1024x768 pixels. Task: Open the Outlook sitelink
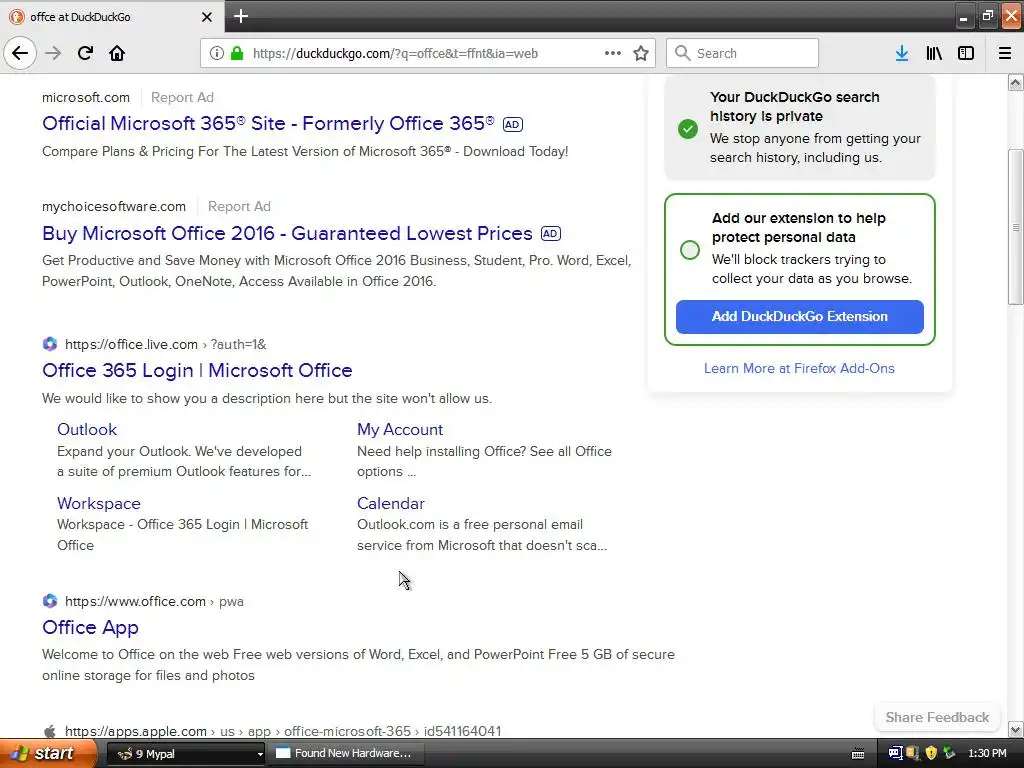tap(87, 429)
